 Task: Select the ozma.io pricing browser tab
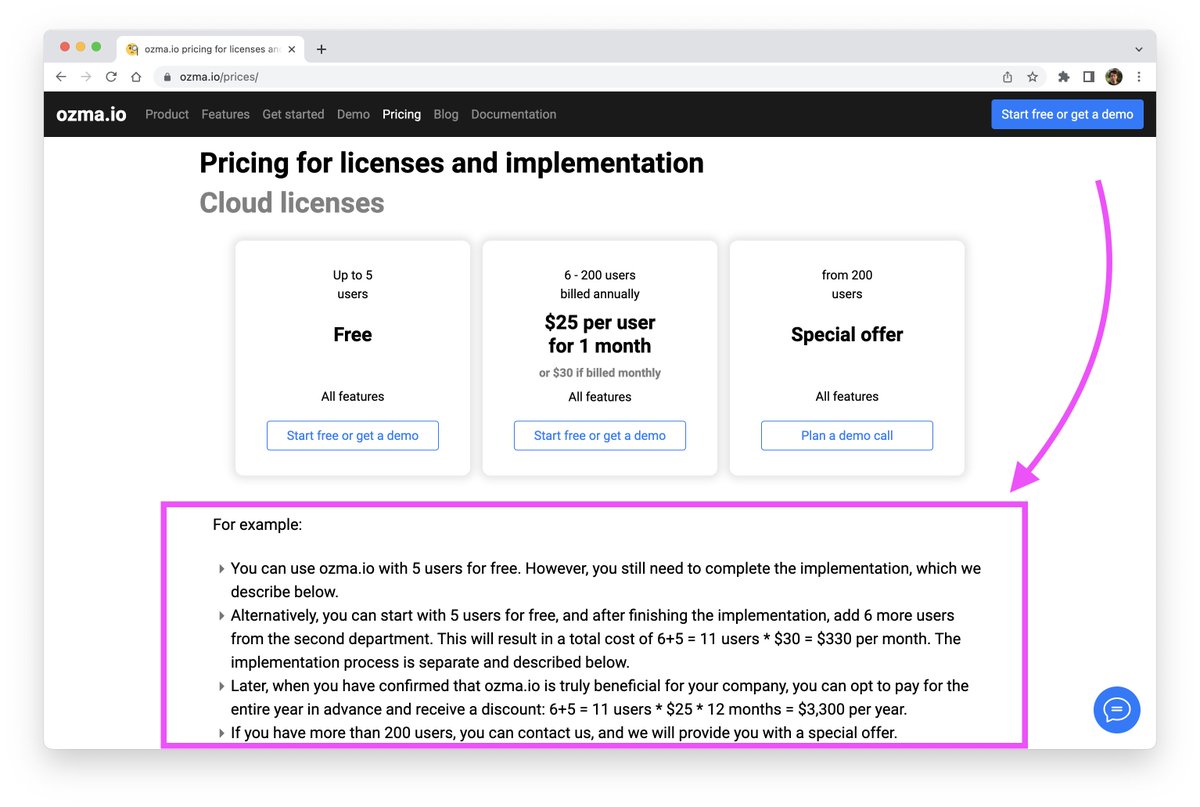coord(212,49)
